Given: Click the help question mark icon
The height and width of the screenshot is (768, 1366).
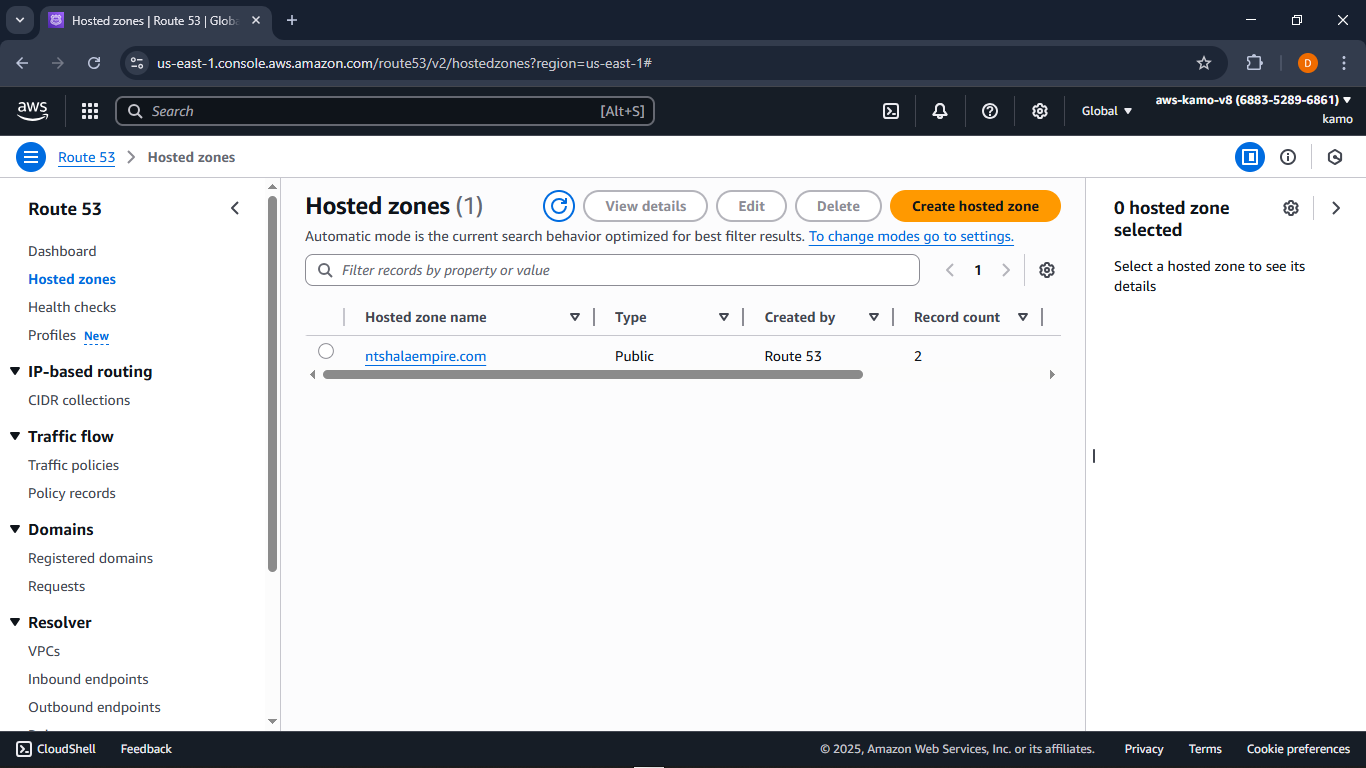Looking at the screenshot, I should pos(990,111).
